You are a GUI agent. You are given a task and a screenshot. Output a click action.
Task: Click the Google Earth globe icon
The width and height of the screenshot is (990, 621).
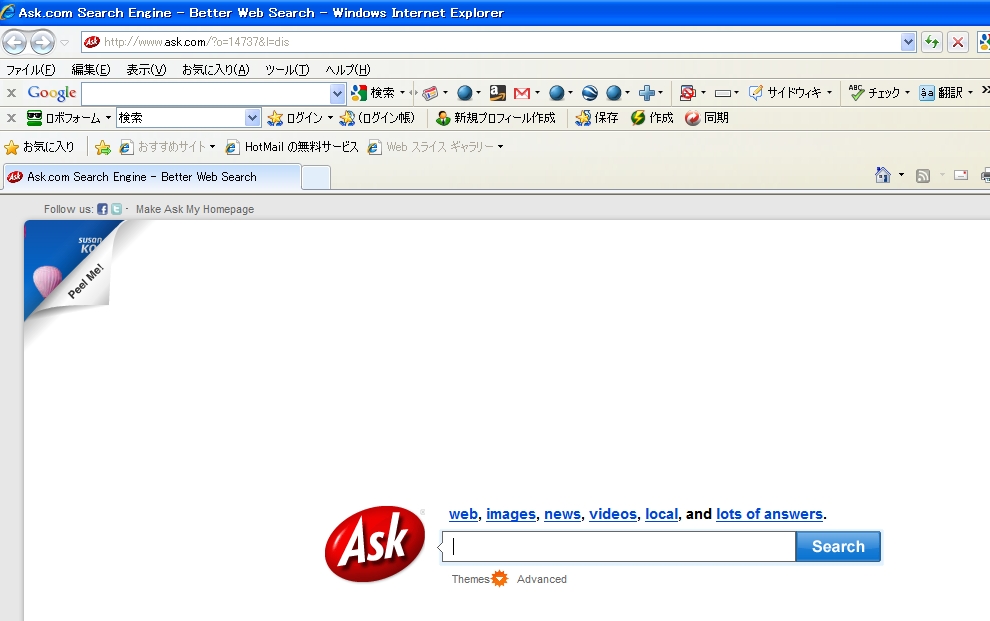pos(590,93)
